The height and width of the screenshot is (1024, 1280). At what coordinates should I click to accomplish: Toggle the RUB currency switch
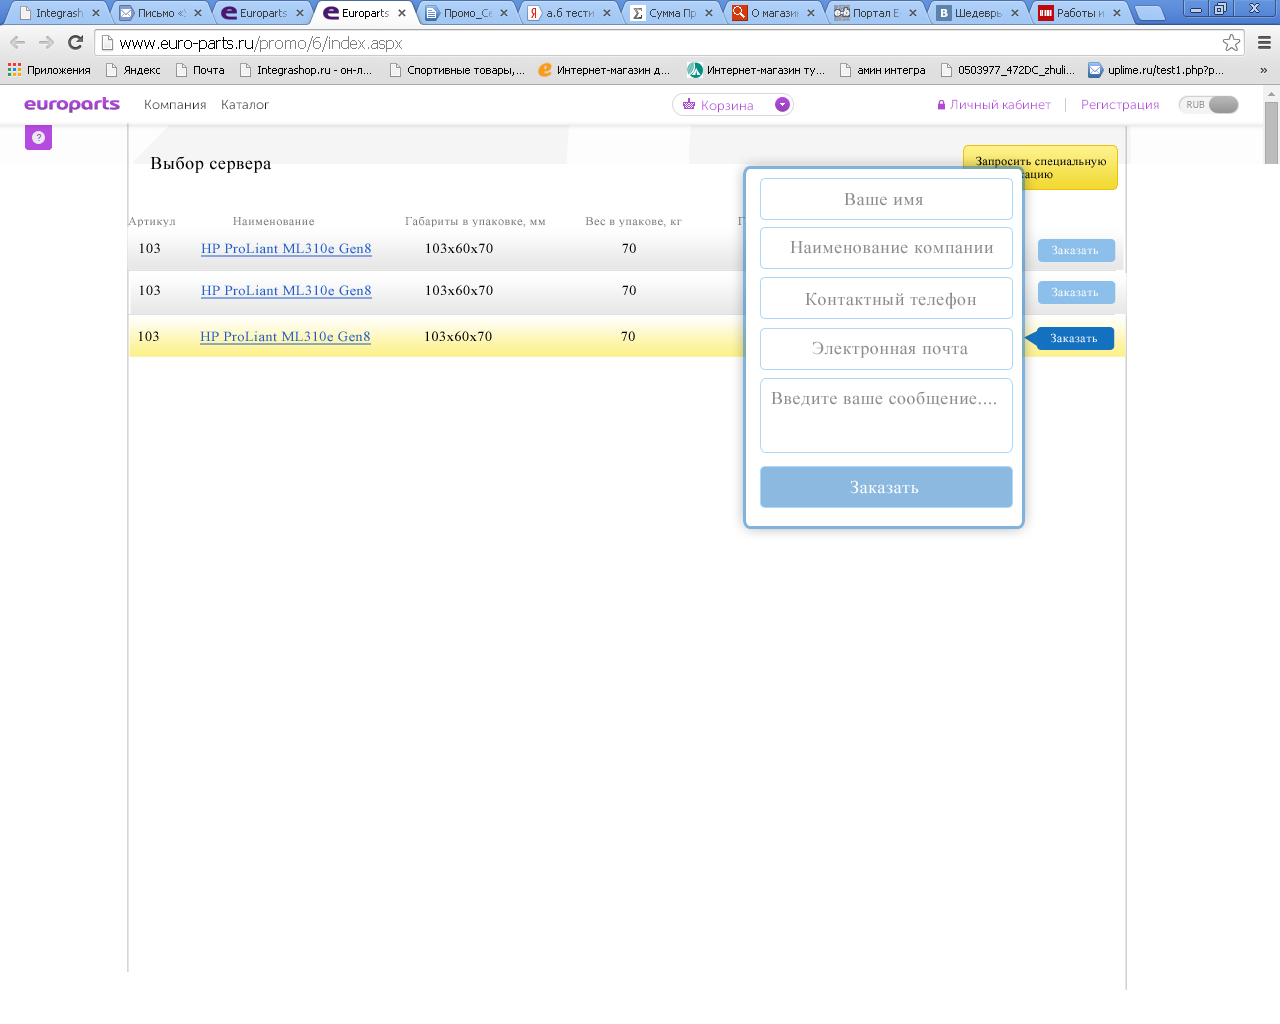click(1209, 105)
